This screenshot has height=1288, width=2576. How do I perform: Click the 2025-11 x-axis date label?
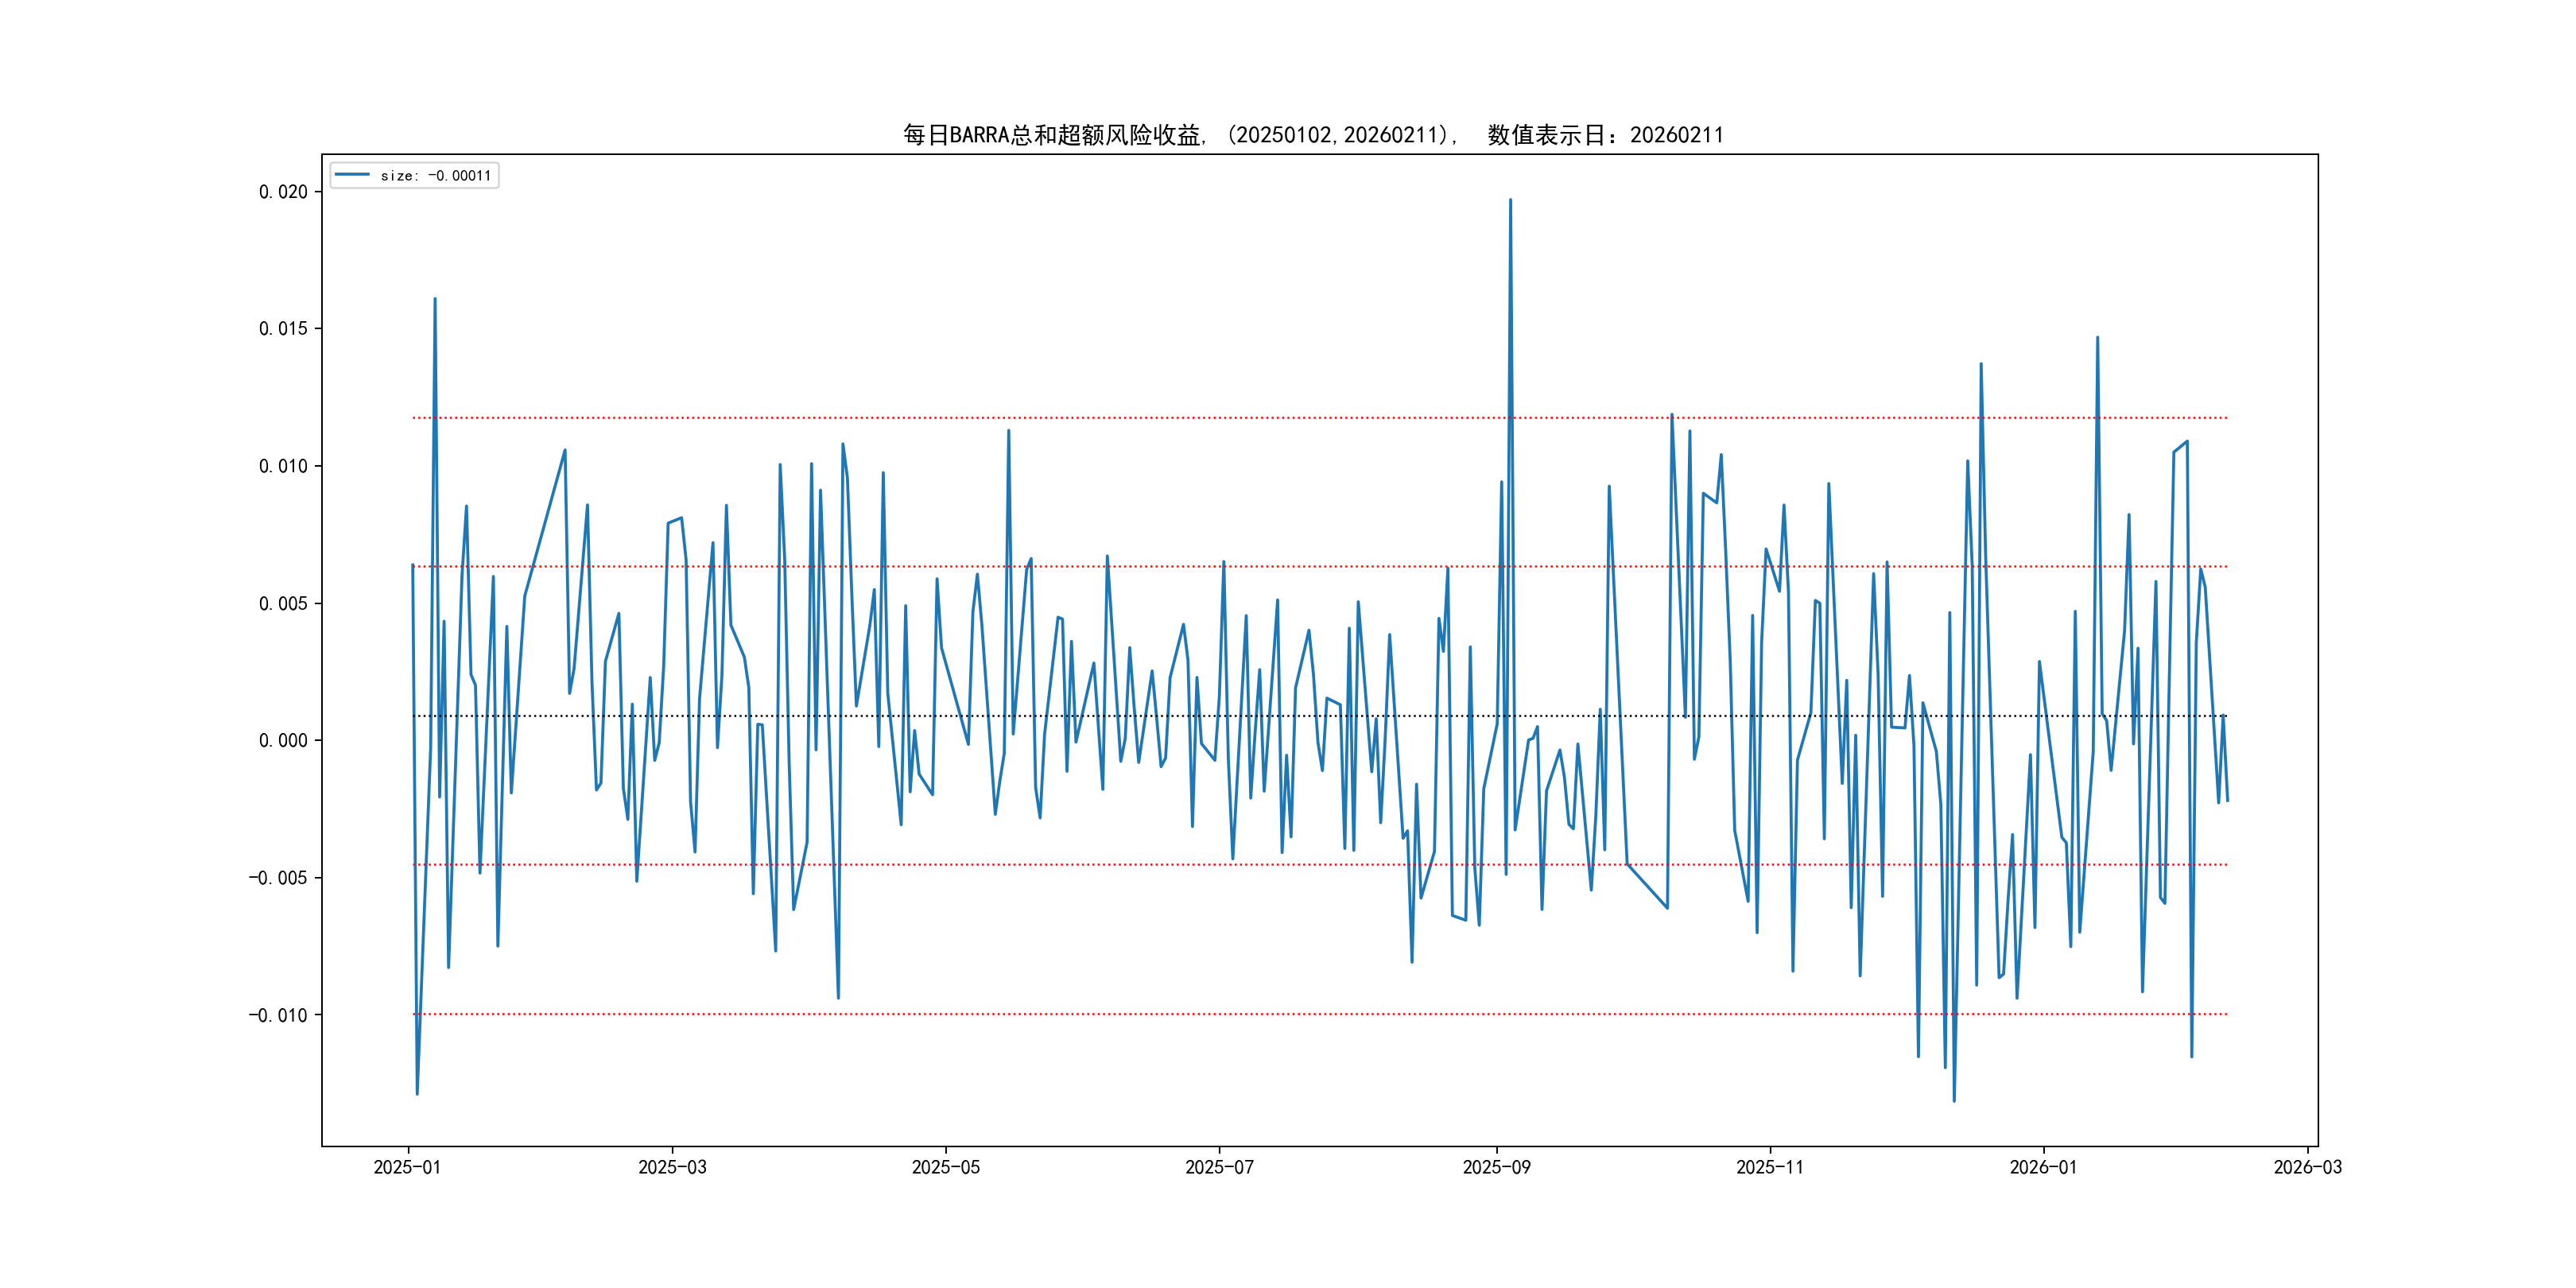click(x=1769, y=1168)
